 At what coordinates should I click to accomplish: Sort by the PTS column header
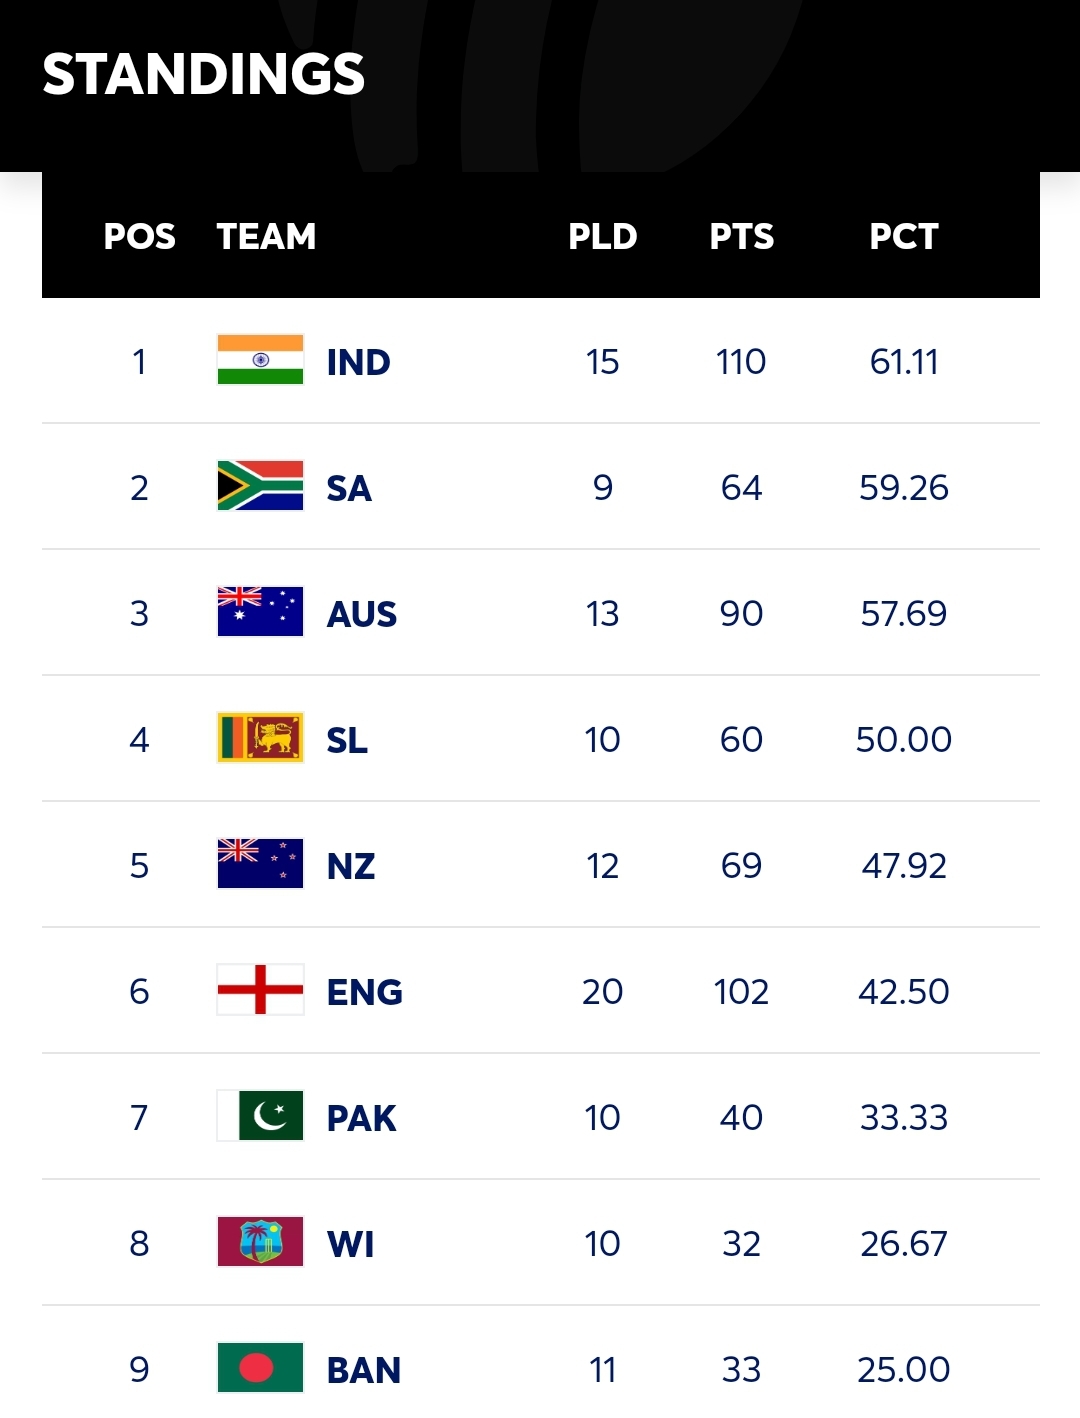click(742, 236)
